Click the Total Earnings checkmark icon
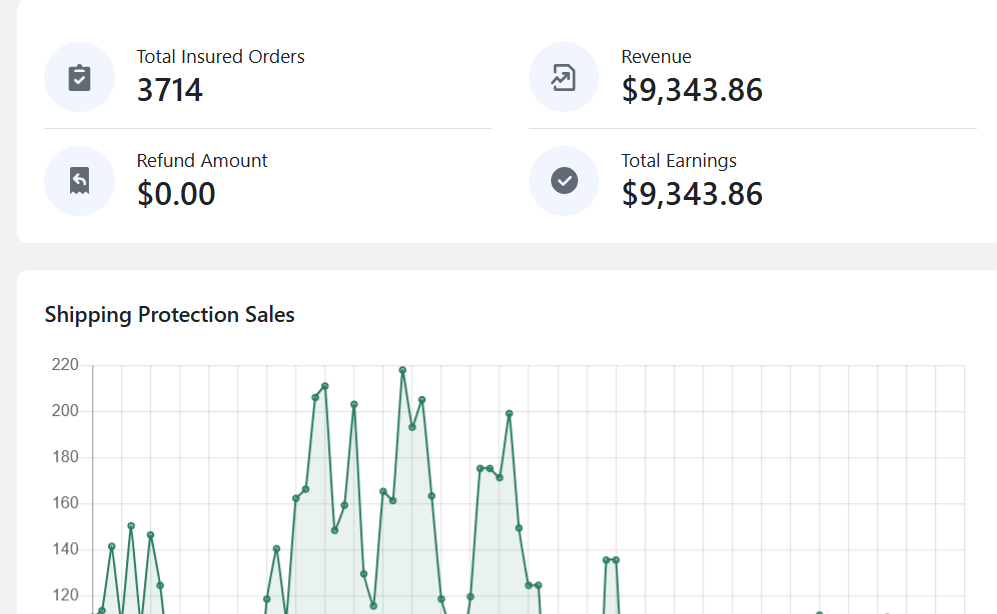Screen dimensions: 997x614 coord(564,181)
